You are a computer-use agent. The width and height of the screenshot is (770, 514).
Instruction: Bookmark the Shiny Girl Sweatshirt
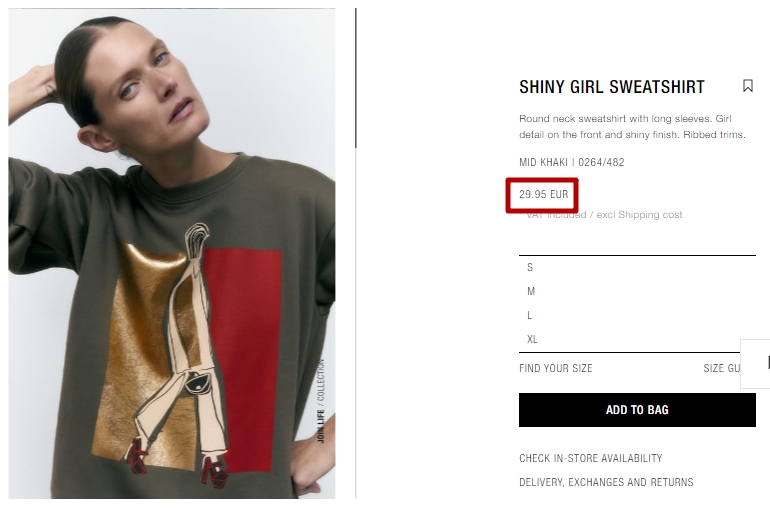coord(747,86)
